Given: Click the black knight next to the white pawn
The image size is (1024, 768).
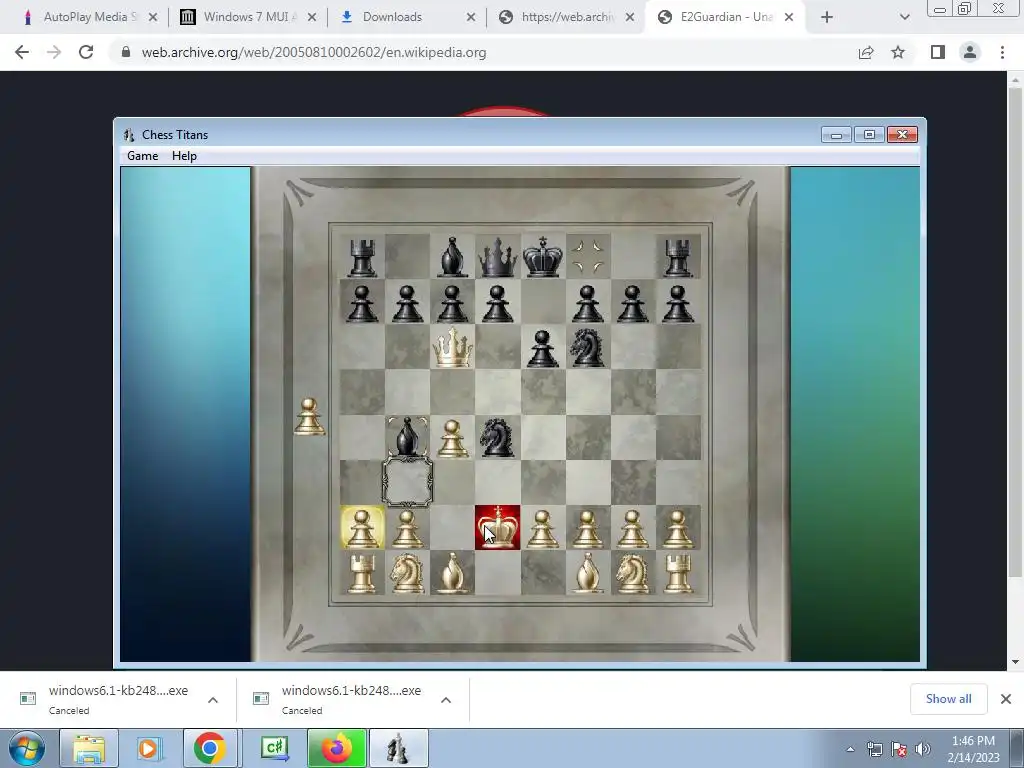Looking at the screenshot, I should [497, 437].
